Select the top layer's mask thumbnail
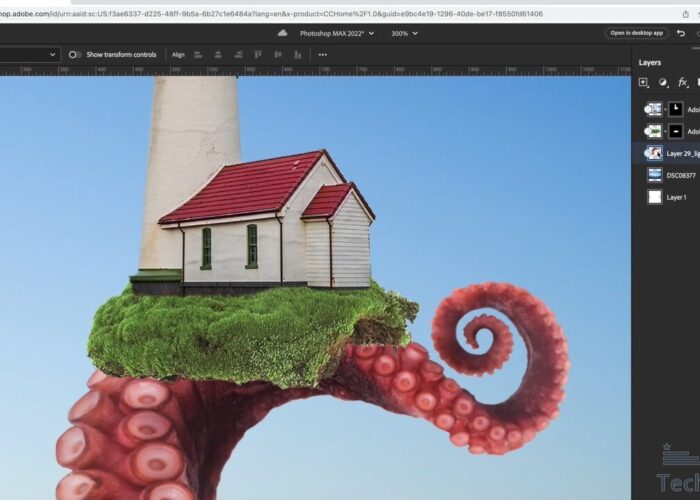This screenshot has width=700, height=500. click(675, 109)
